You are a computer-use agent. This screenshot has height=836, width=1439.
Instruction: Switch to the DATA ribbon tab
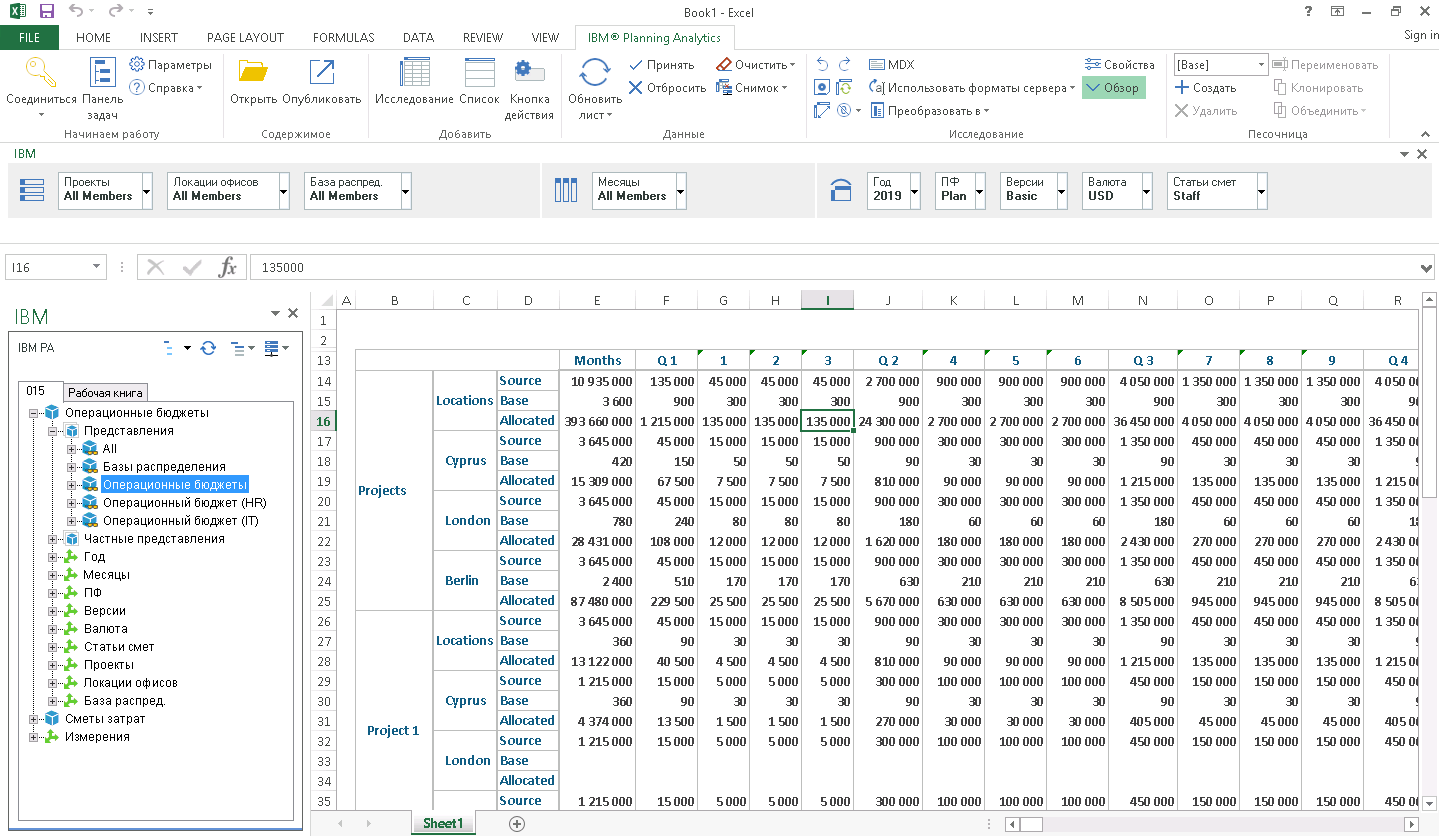[x=418, y=38]
